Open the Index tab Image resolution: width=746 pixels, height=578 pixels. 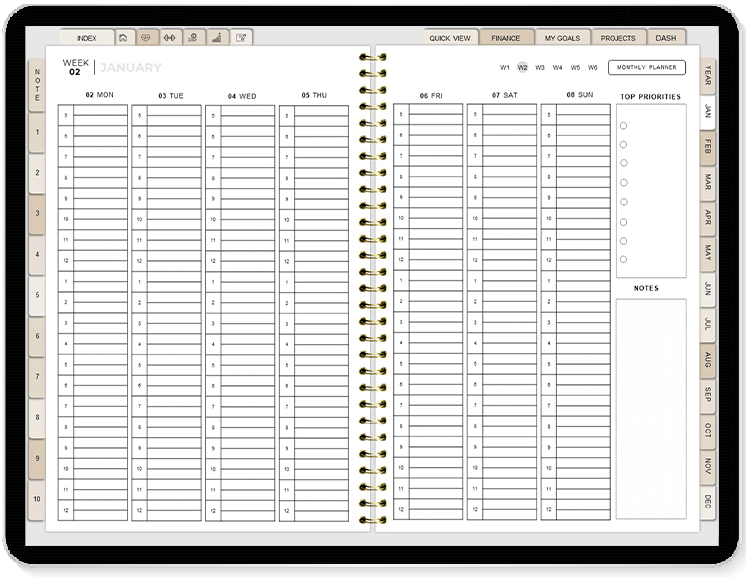tap(86, 38)
